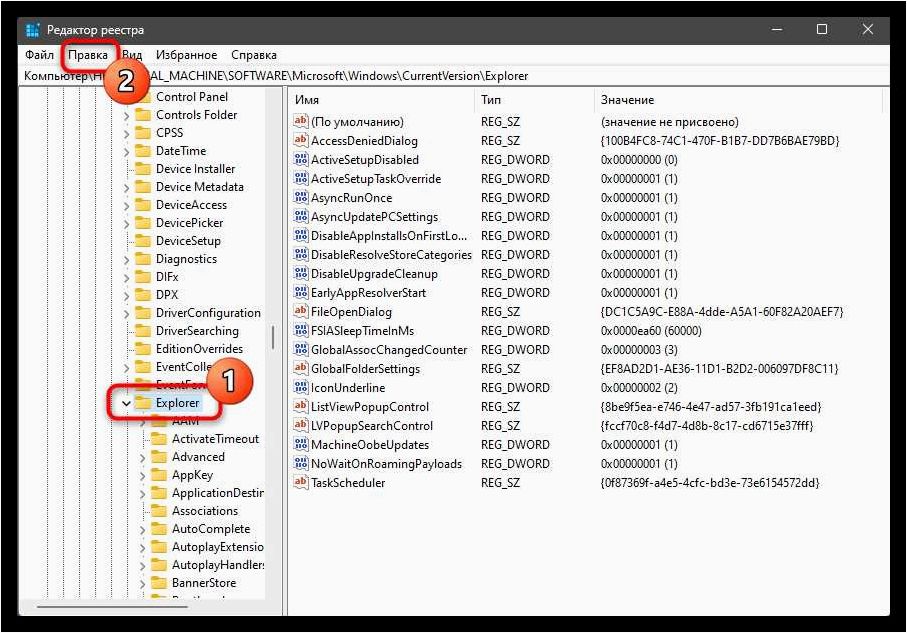
Task: Expand the DriverConfiguration key
Action: pos(127,313)
